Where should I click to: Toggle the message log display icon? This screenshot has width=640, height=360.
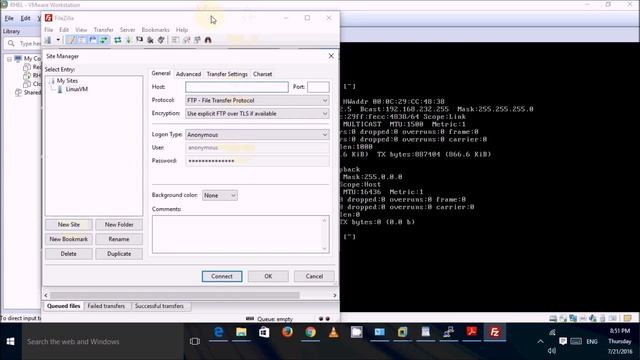tap(71, 40)
